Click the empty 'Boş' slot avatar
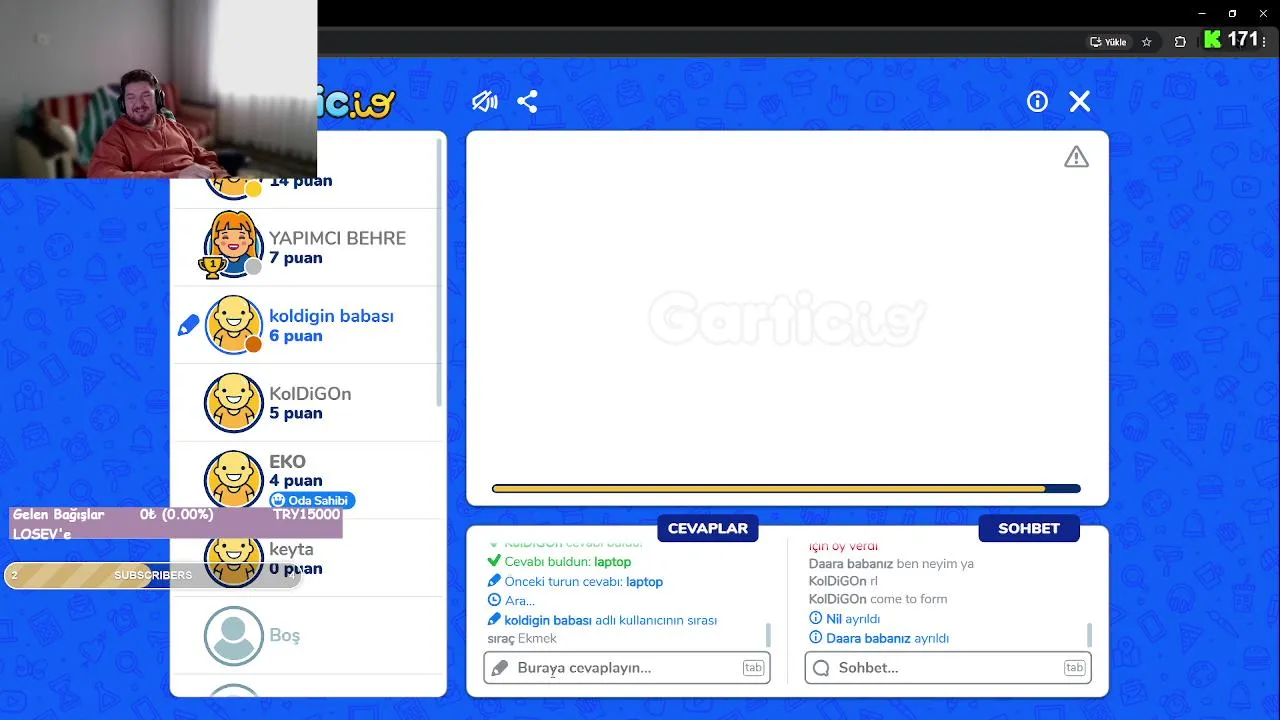Viewport: 1280px width, 720px height. point(233,635)
